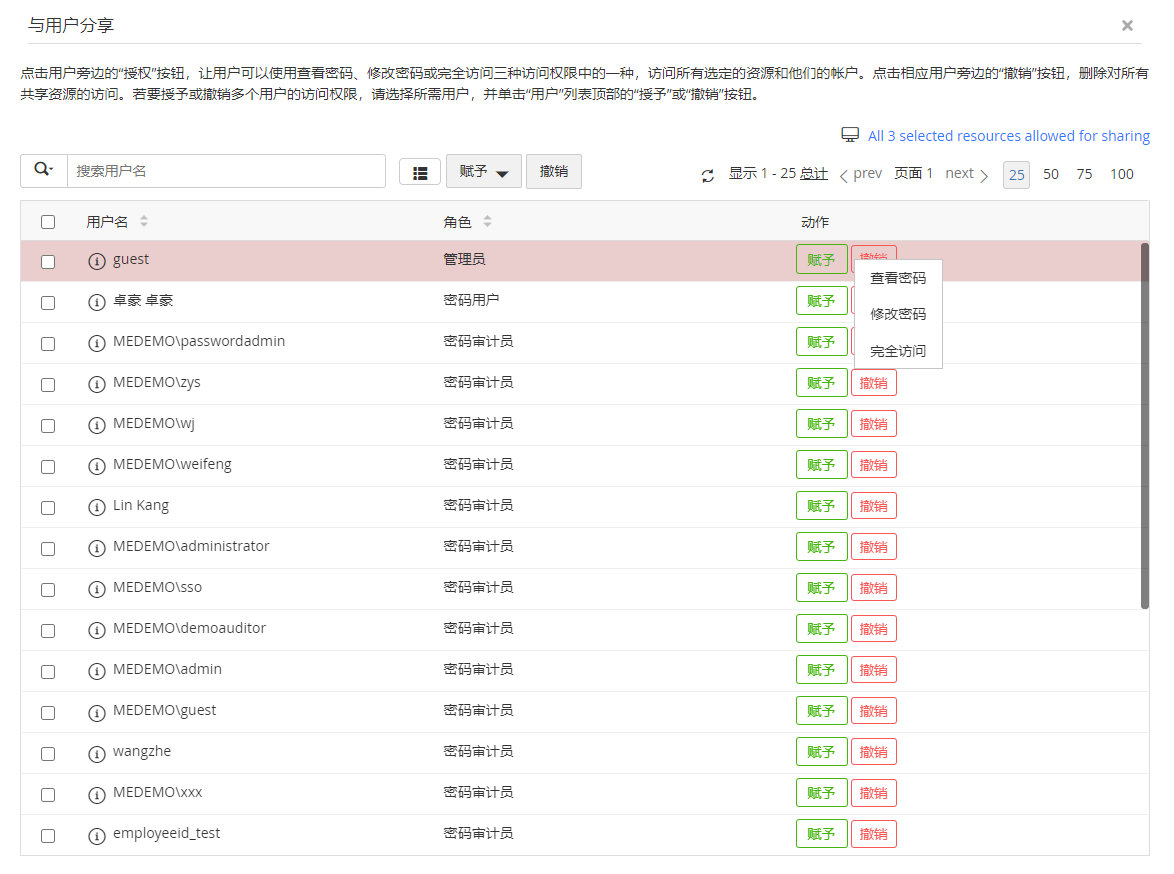Viewport: 1174px width, 874px height.
Task: Click the info icon next to guest
Action: coord(97,261)
